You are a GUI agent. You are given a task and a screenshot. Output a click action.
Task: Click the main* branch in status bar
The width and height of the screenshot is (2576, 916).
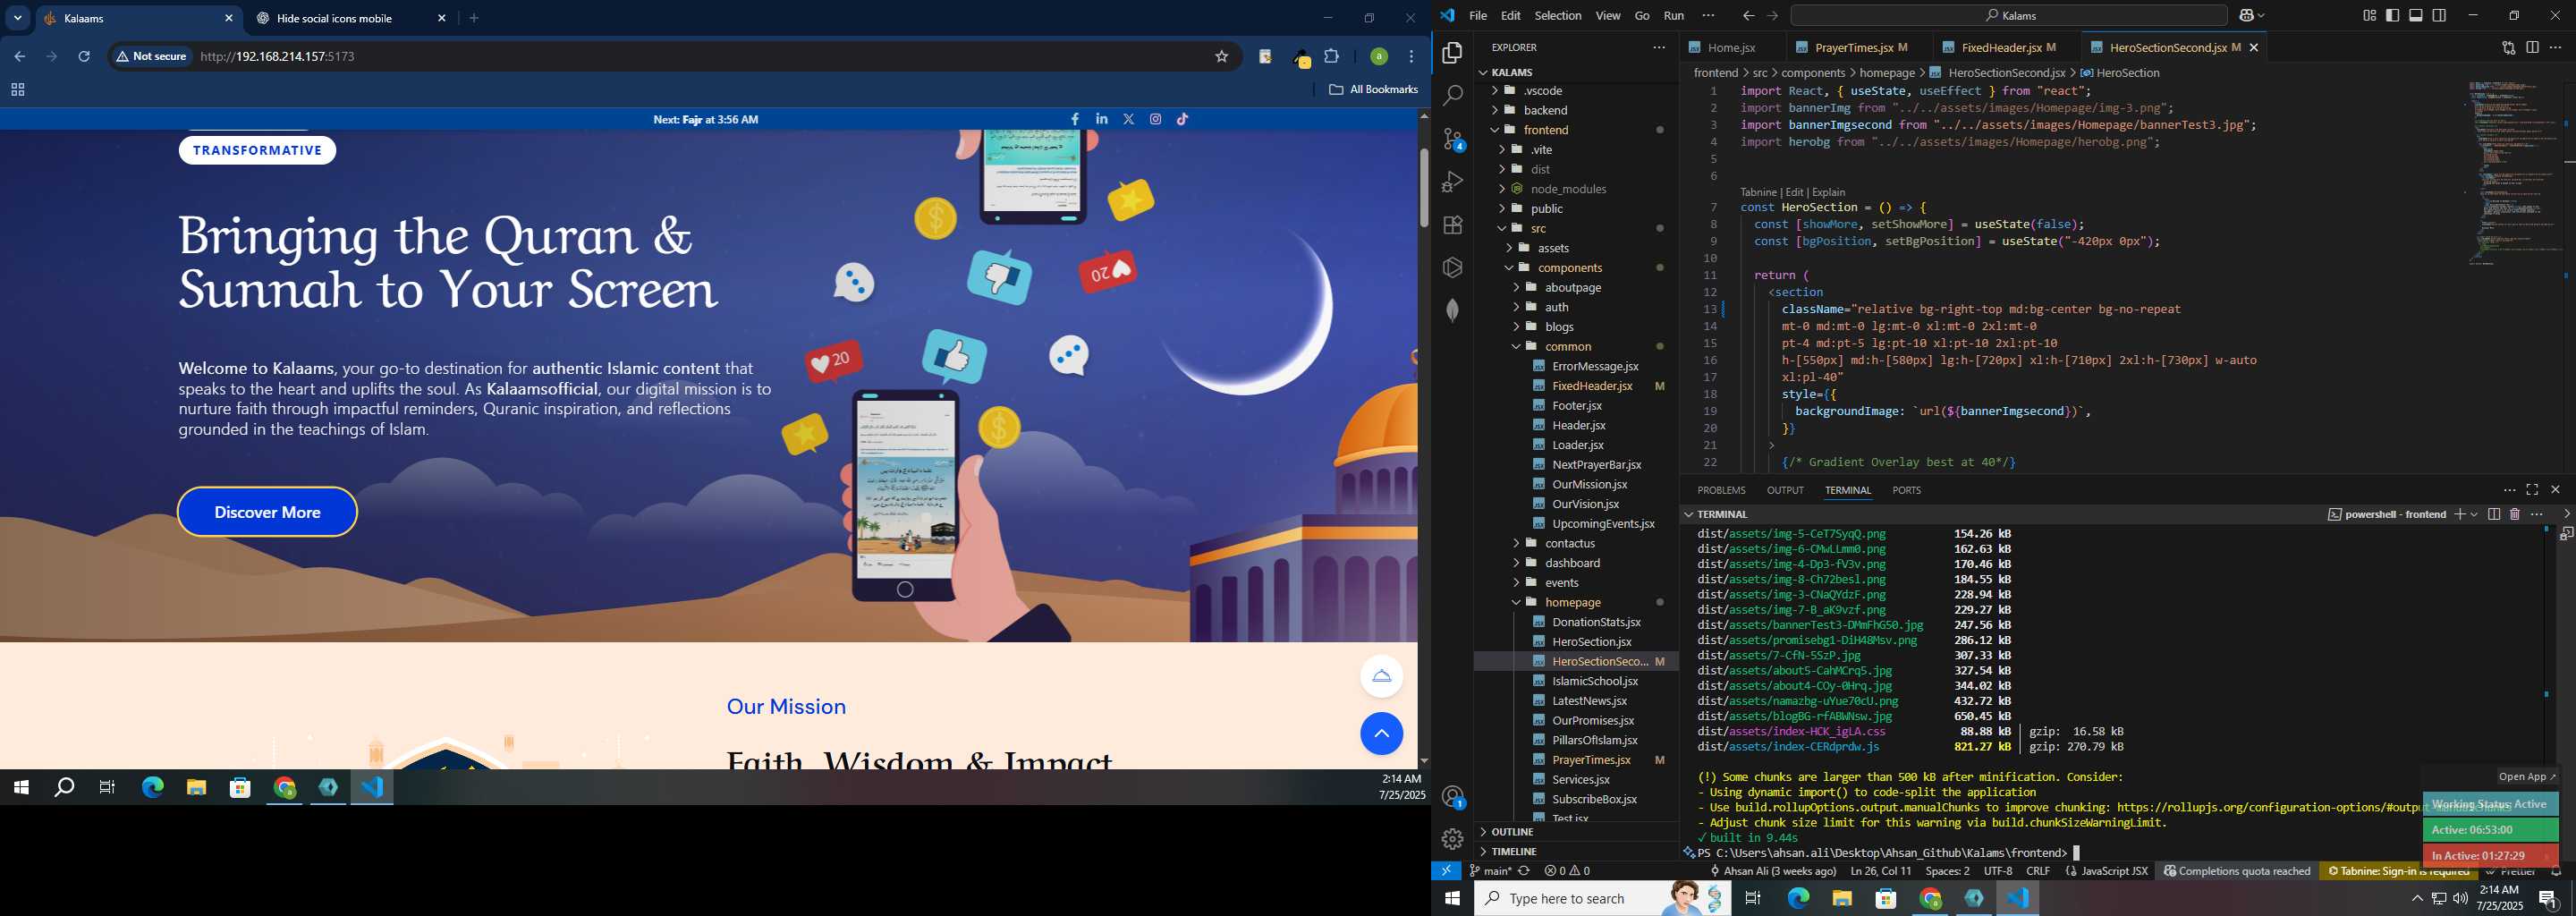point(1490,871)
